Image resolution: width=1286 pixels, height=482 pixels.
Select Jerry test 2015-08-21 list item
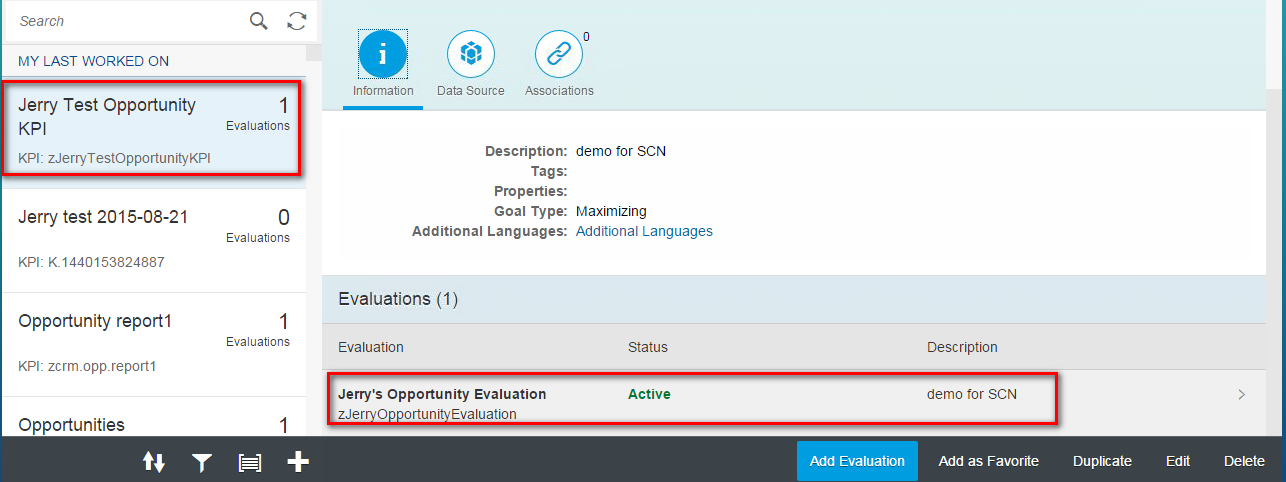coord(153,240)
